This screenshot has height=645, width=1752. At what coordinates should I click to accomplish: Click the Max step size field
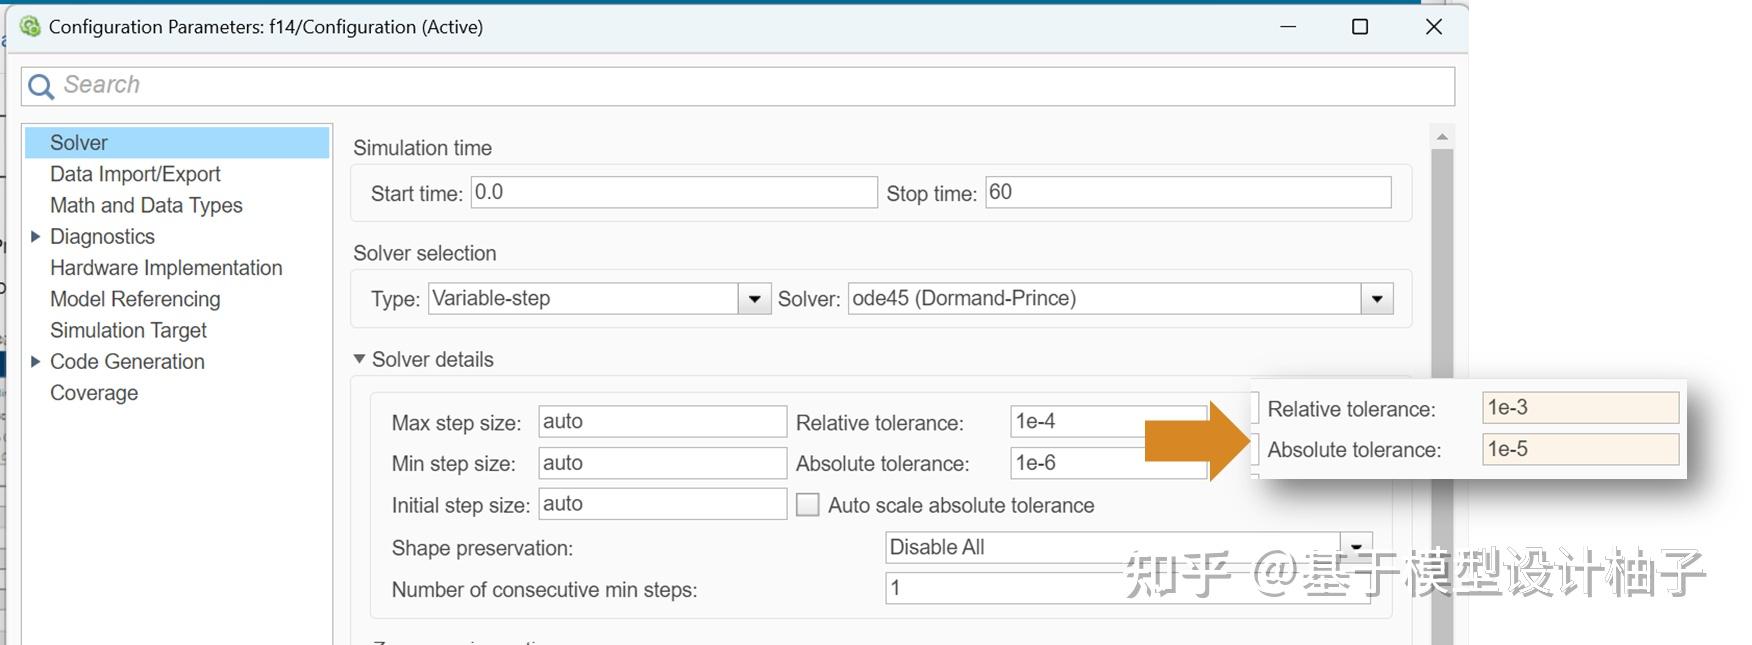click(x=662, y=422)
